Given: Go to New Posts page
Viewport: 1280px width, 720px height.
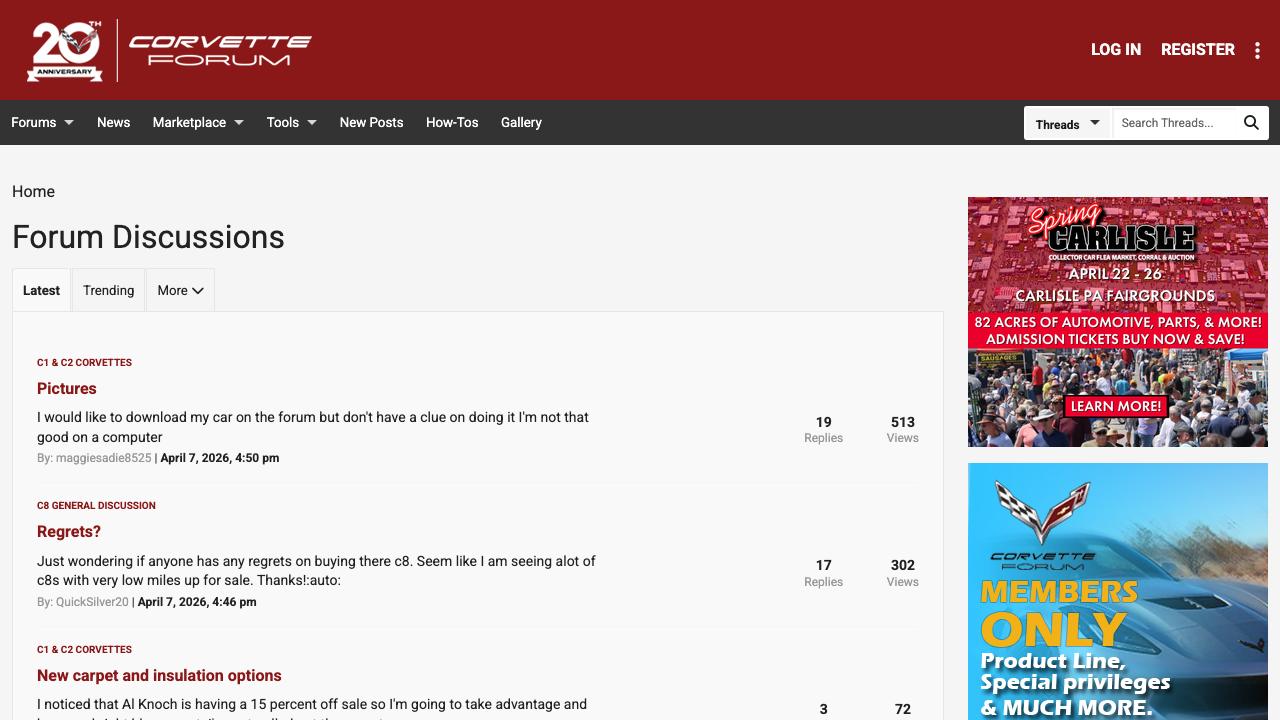Looking at the screenshot, I should (371, 122).
